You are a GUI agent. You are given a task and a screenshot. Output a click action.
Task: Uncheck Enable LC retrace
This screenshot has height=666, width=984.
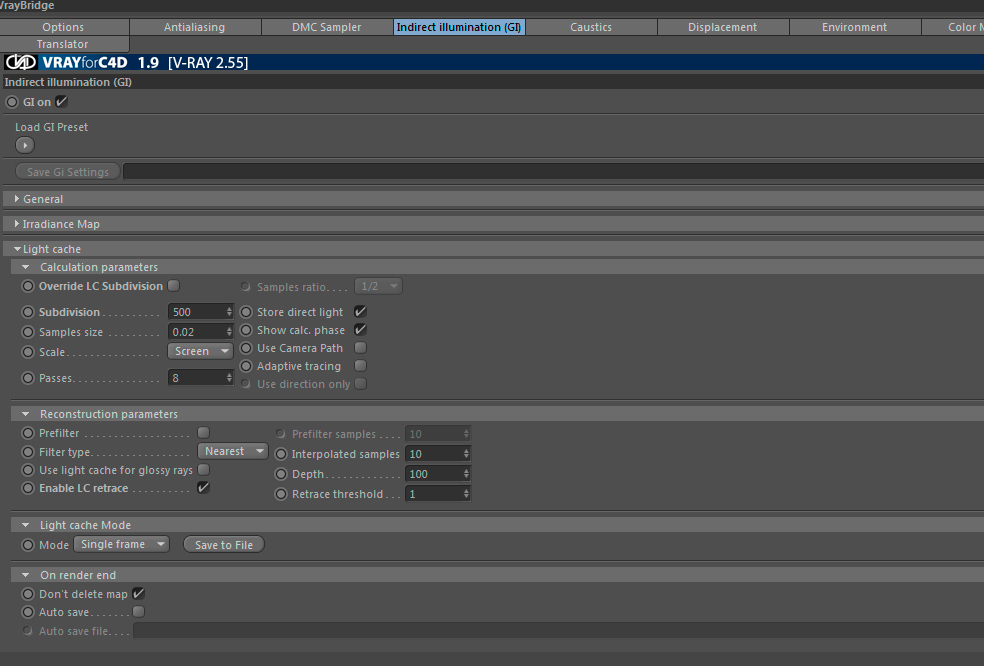point(203,488)
